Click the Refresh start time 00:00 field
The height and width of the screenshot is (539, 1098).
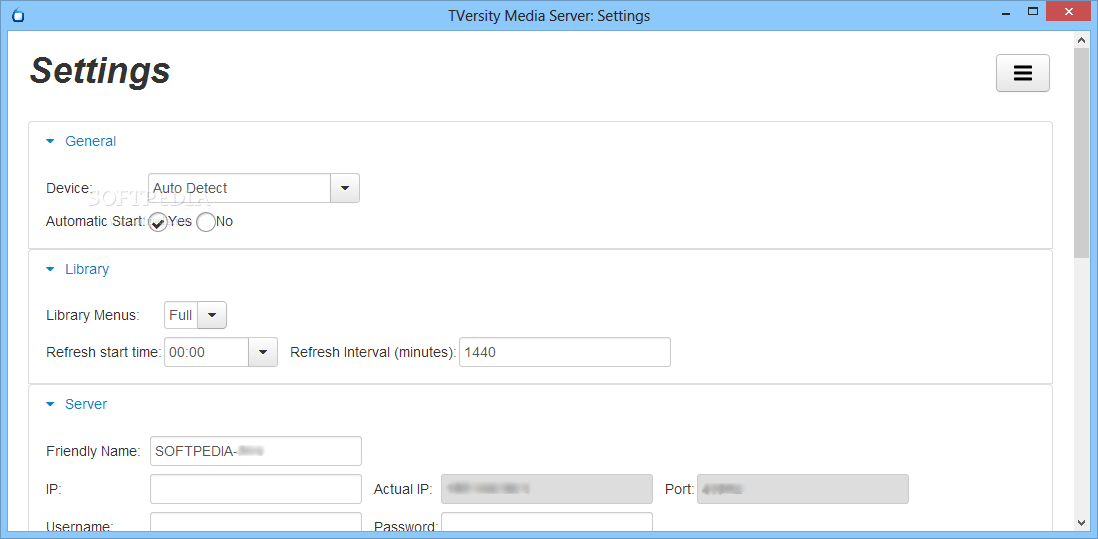pos(207,352)
